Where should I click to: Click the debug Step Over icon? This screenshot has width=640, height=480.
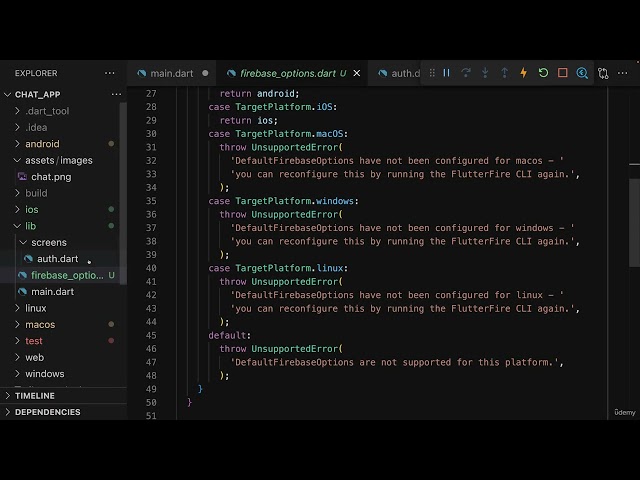(x=466, y=73)
